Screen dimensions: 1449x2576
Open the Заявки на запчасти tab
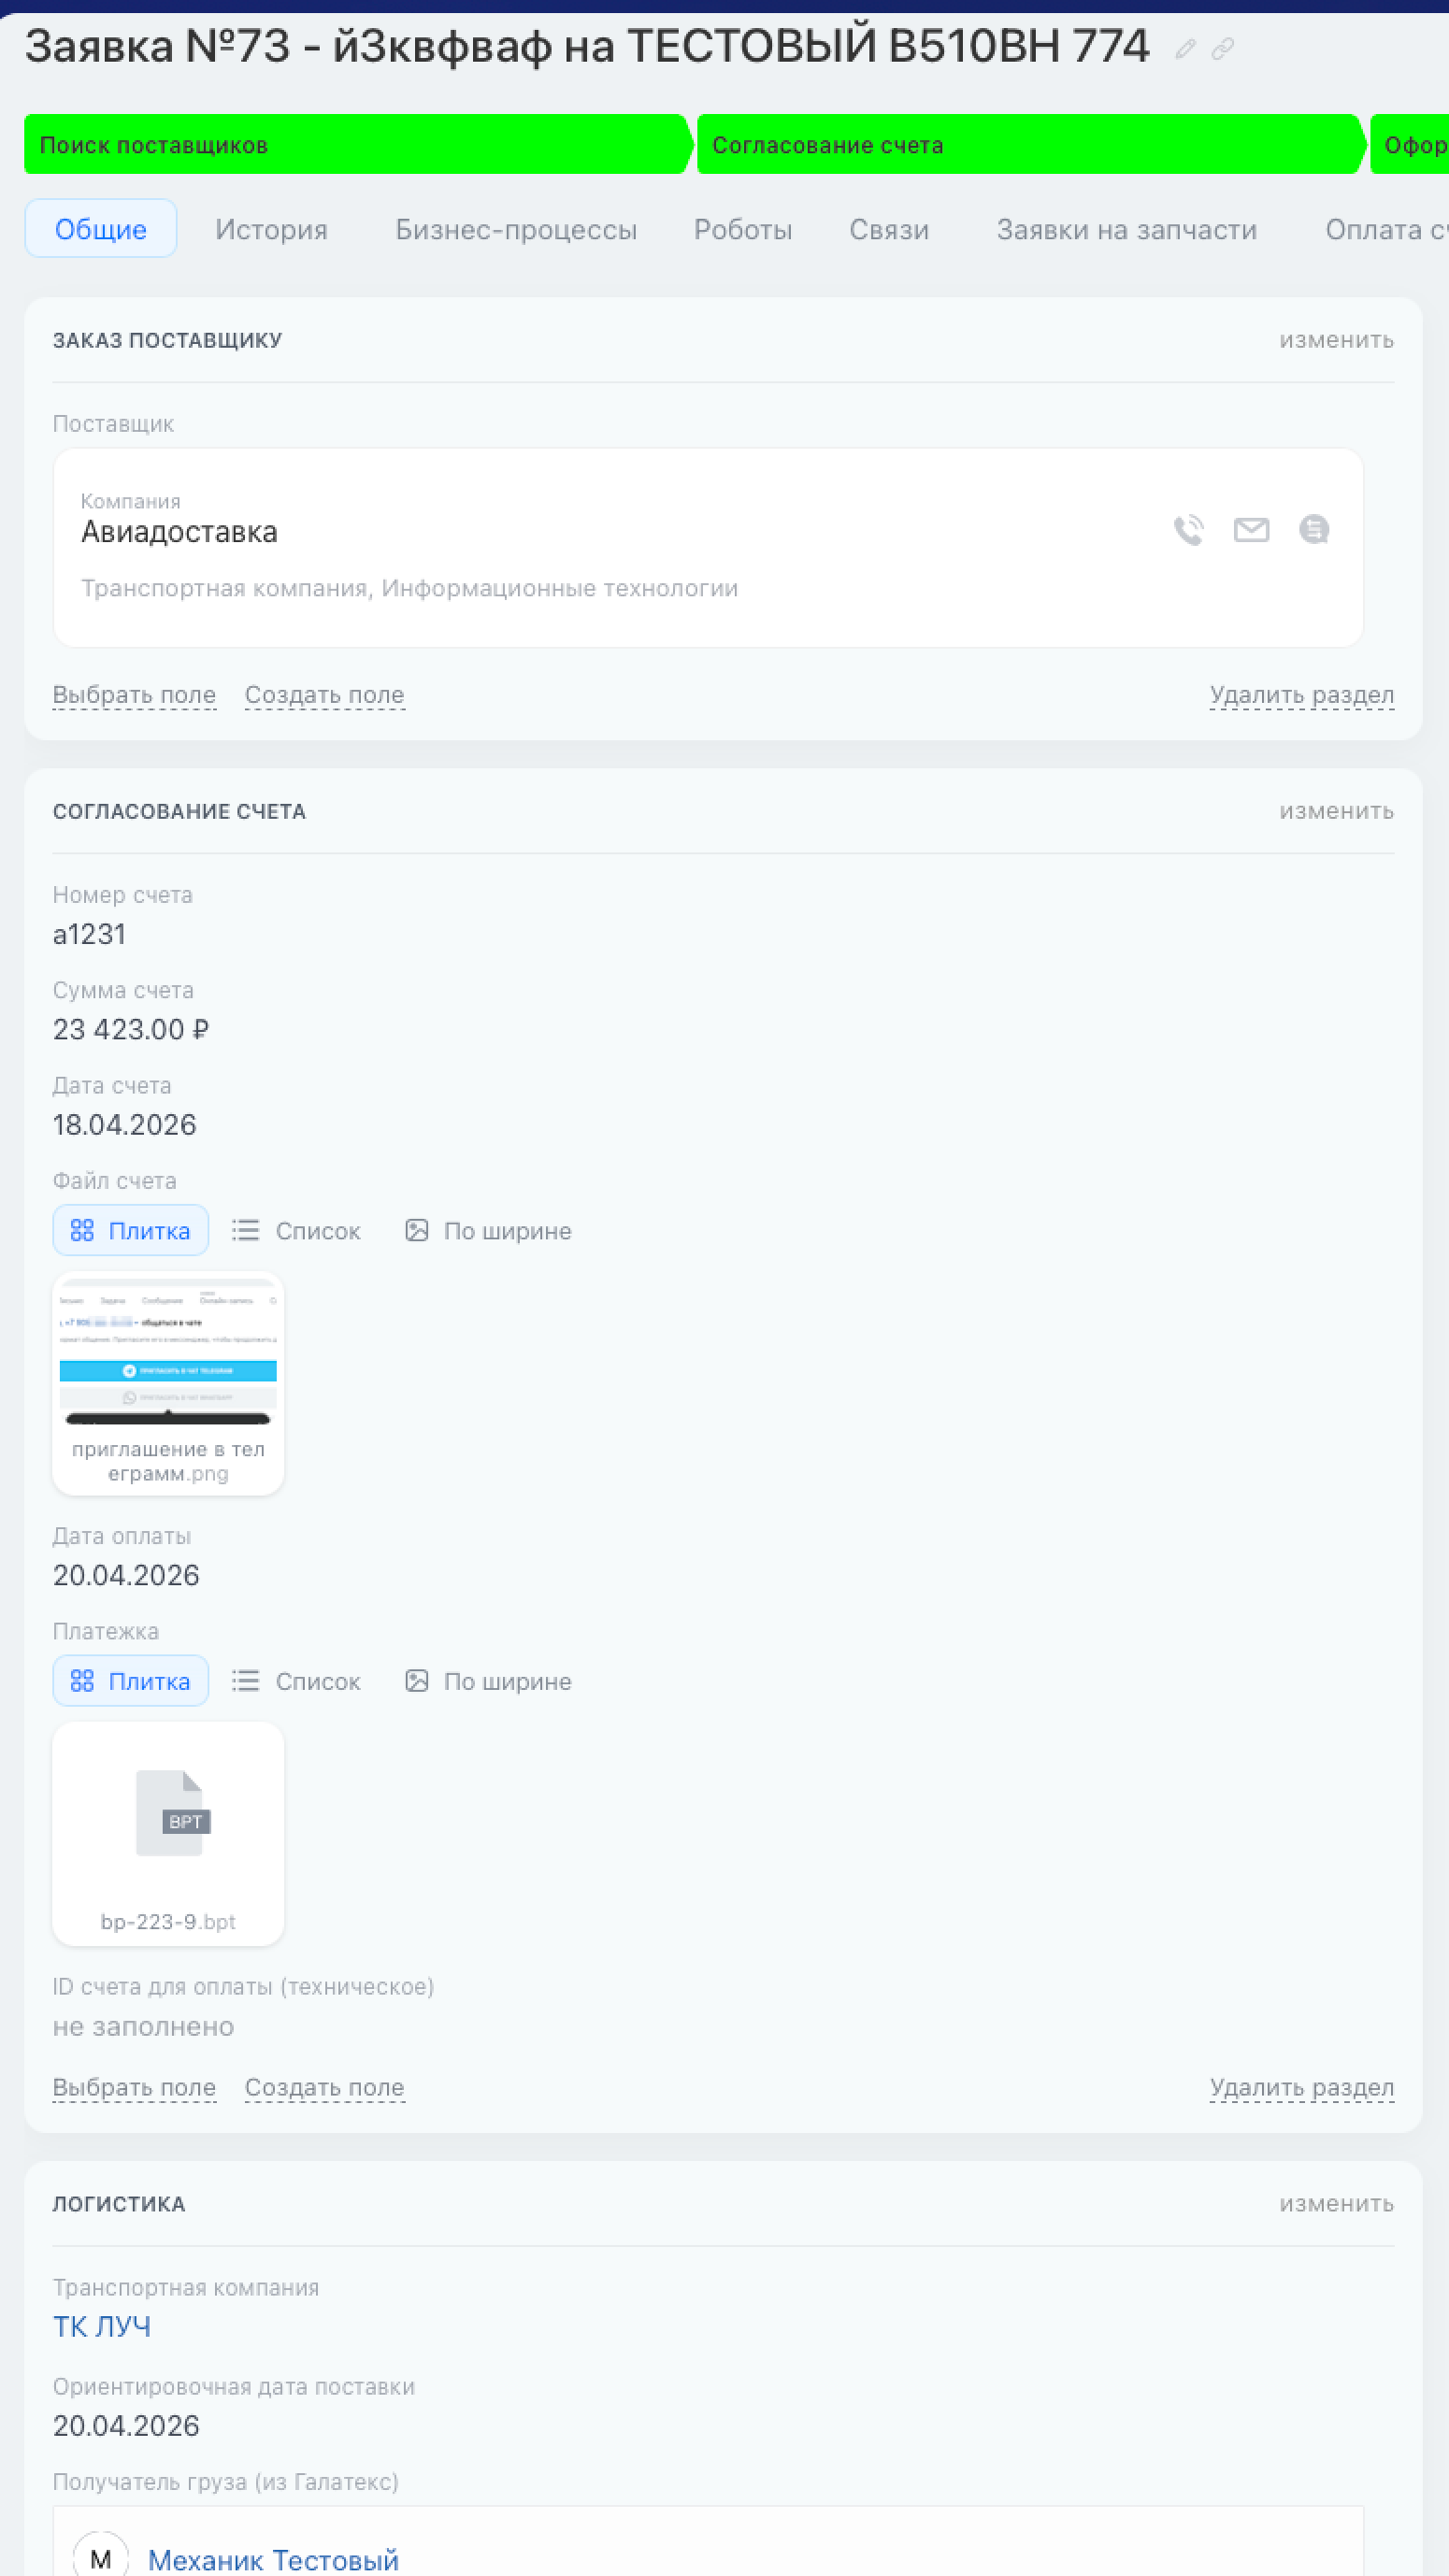(x=1126, y=229)
